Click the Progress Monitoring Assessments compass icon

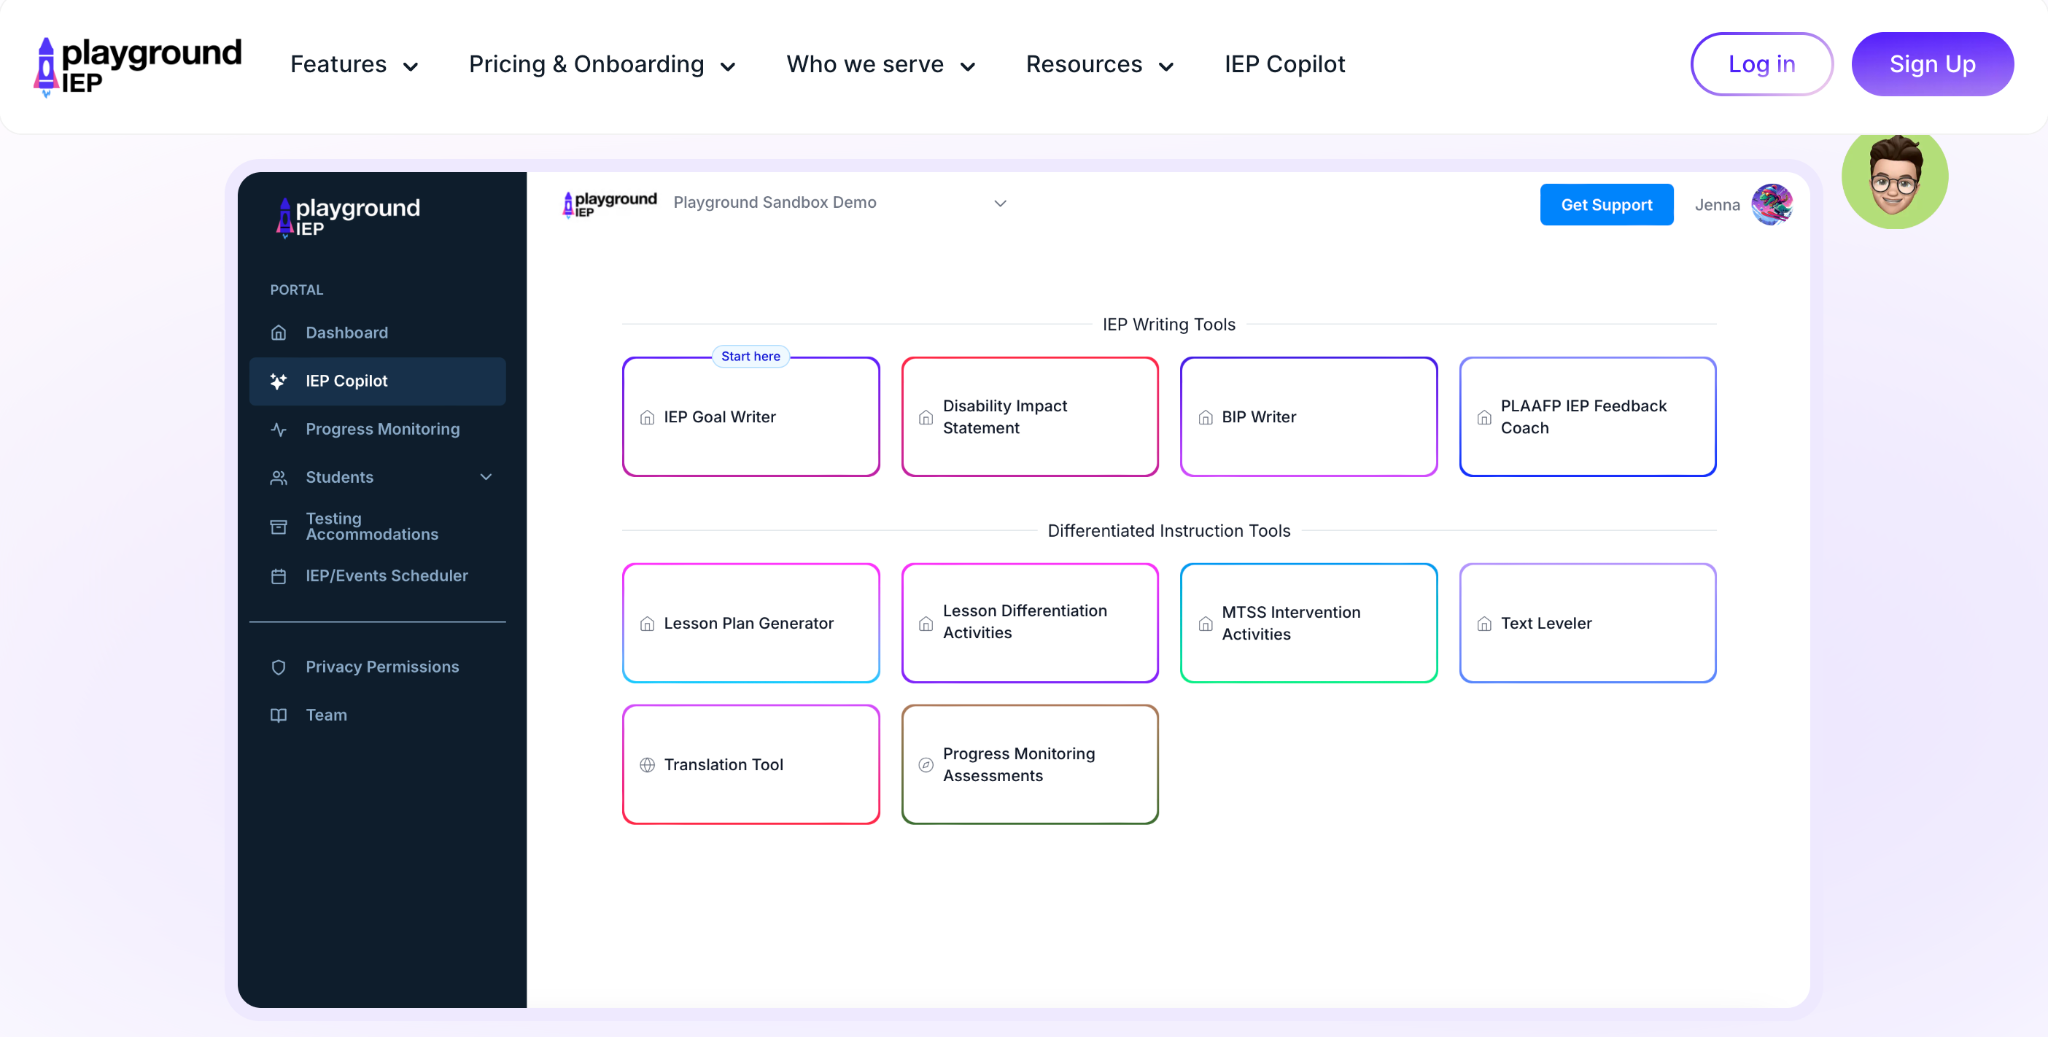click(924, 764)
